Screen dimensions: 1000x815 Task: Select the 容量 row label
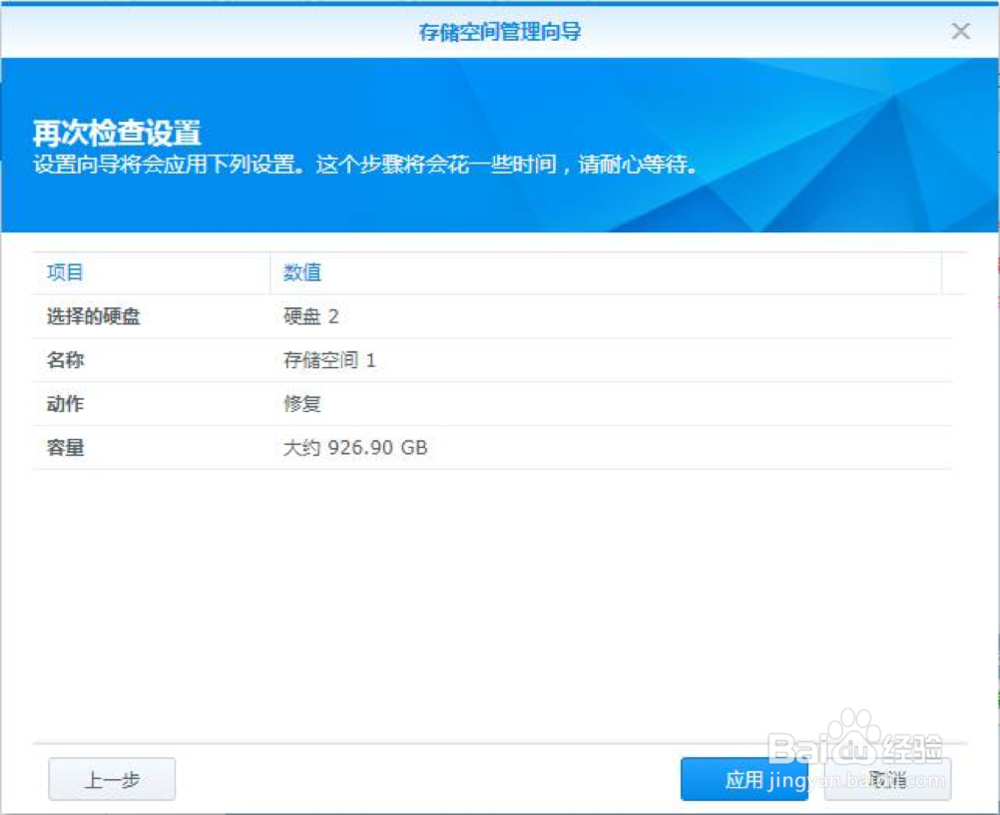[65, 448]
